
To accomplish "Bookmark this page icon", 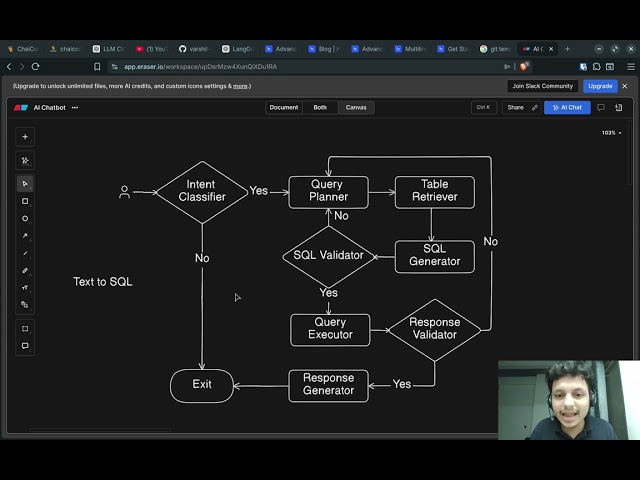I will click(x=97, y=67).
